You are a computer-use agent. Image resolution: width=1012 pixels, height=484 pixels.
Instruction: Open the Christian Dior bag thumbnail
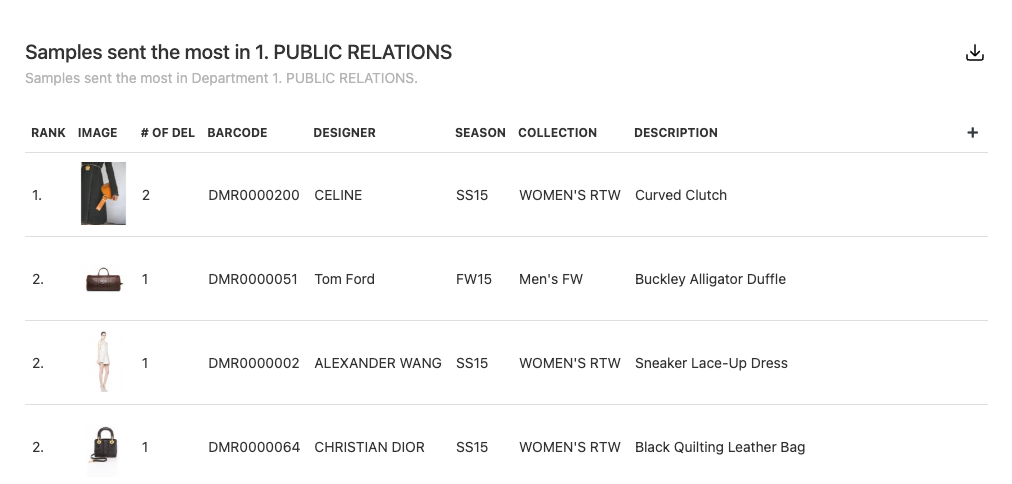[104, 446]
